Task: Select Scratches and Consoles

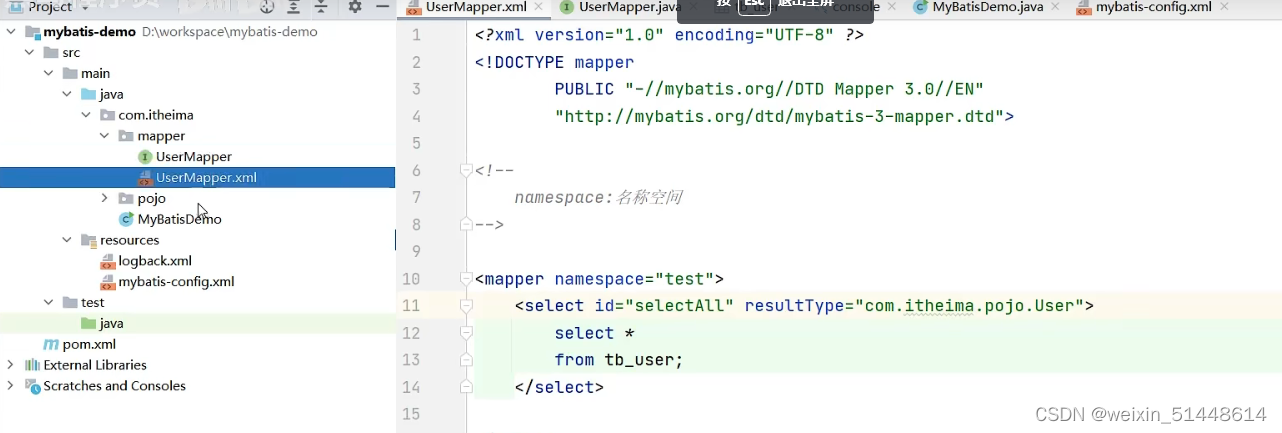Action: click(x=115, y=386)
